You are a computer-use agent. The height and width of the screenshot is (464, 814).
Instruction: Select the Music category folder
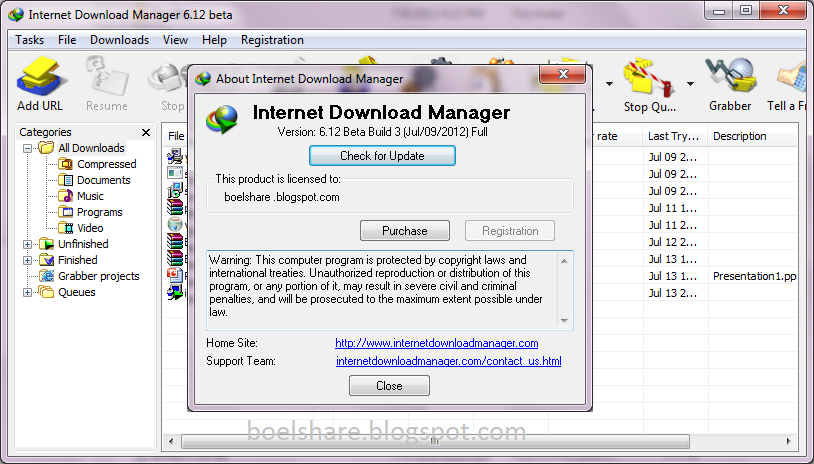[81, 196]
